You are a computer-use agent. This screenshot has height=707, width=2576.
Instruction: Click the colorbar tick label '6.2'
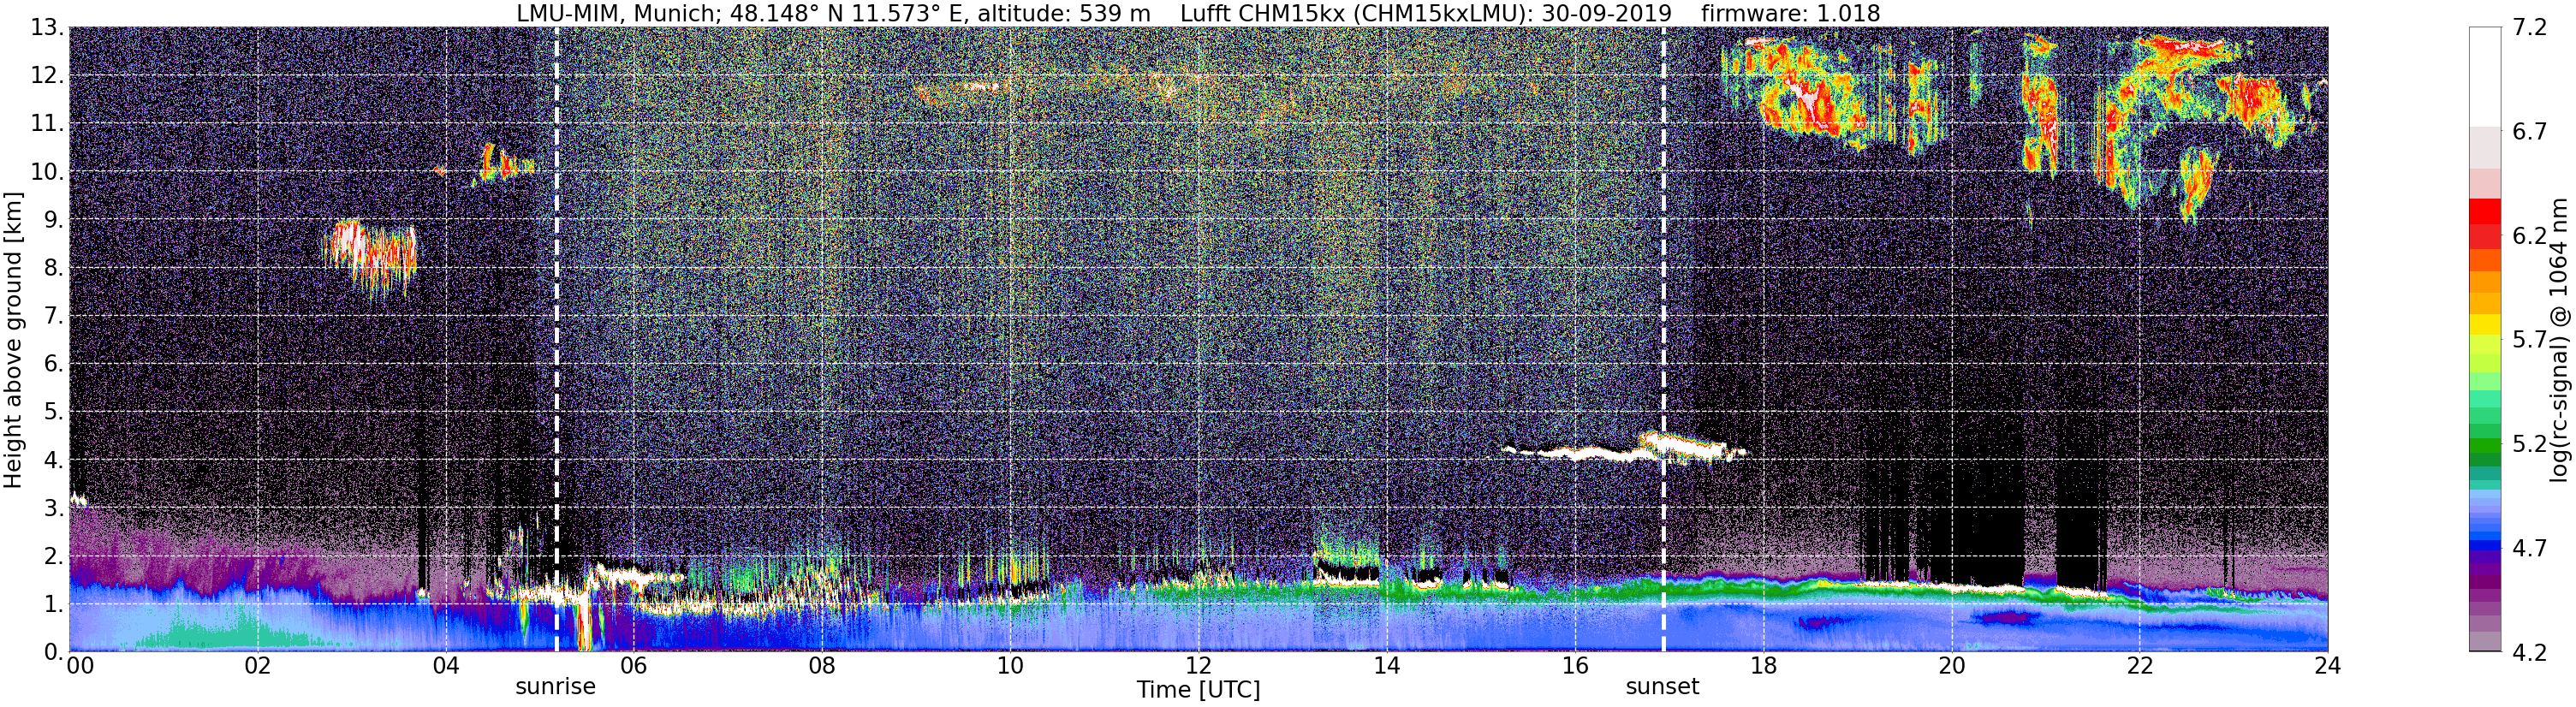[x=2530, y=236]
